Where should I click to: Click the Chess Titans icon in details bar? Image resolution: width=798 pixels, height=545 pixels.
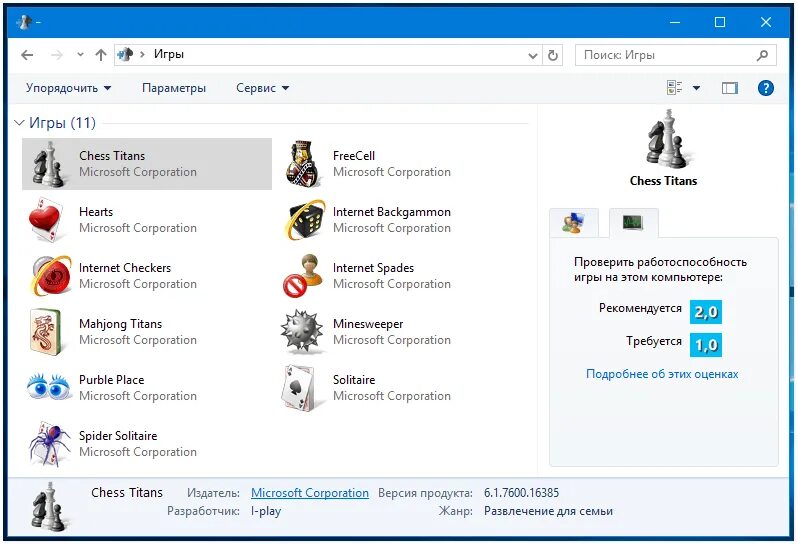tap(48, 506)
